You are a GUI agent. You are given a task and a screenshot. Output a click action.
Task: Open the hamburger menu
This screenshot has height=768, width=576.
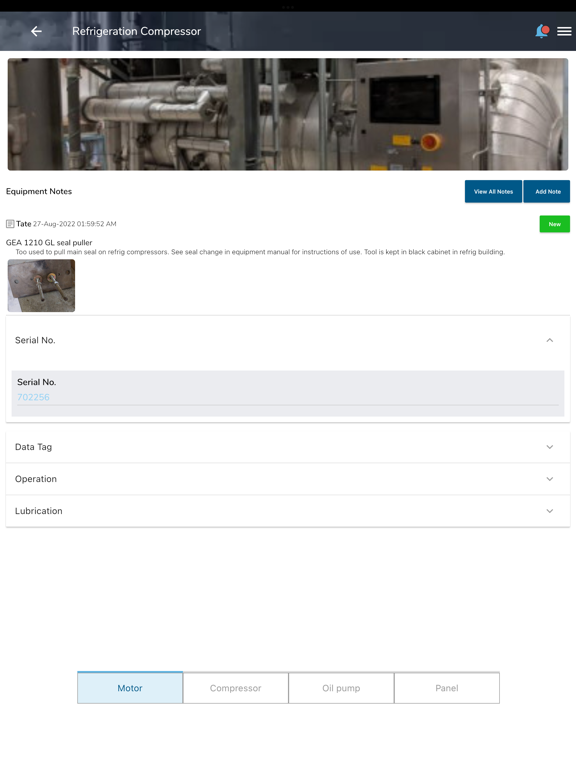point(564,31)
